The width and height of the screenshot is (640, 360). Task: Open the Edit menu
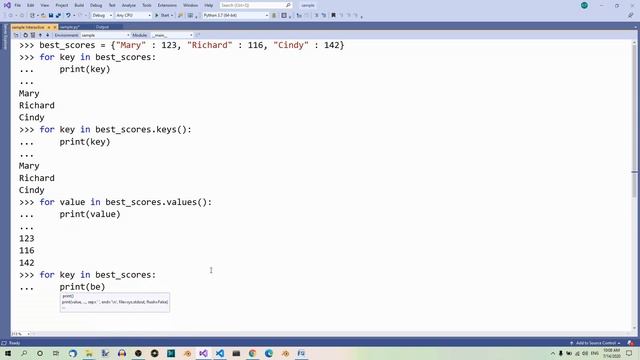click(31, 5)
